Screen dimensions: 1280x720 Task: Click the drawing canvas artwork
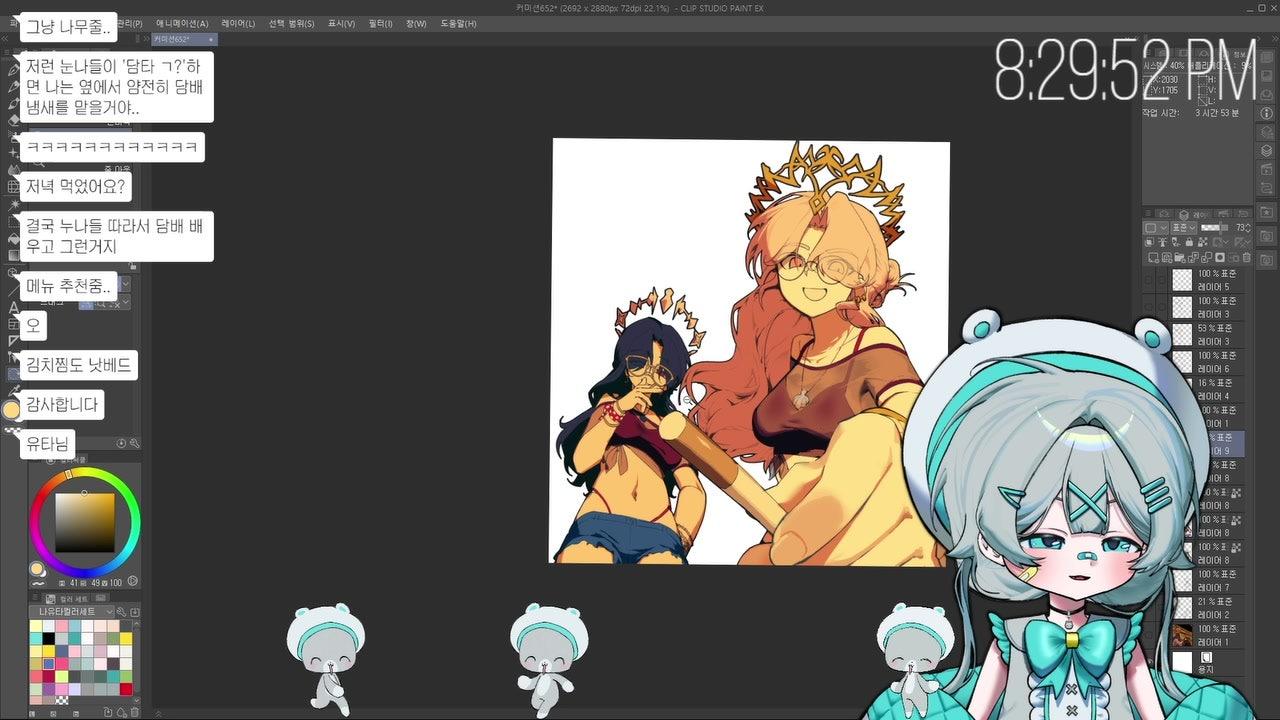coord(750,352)
